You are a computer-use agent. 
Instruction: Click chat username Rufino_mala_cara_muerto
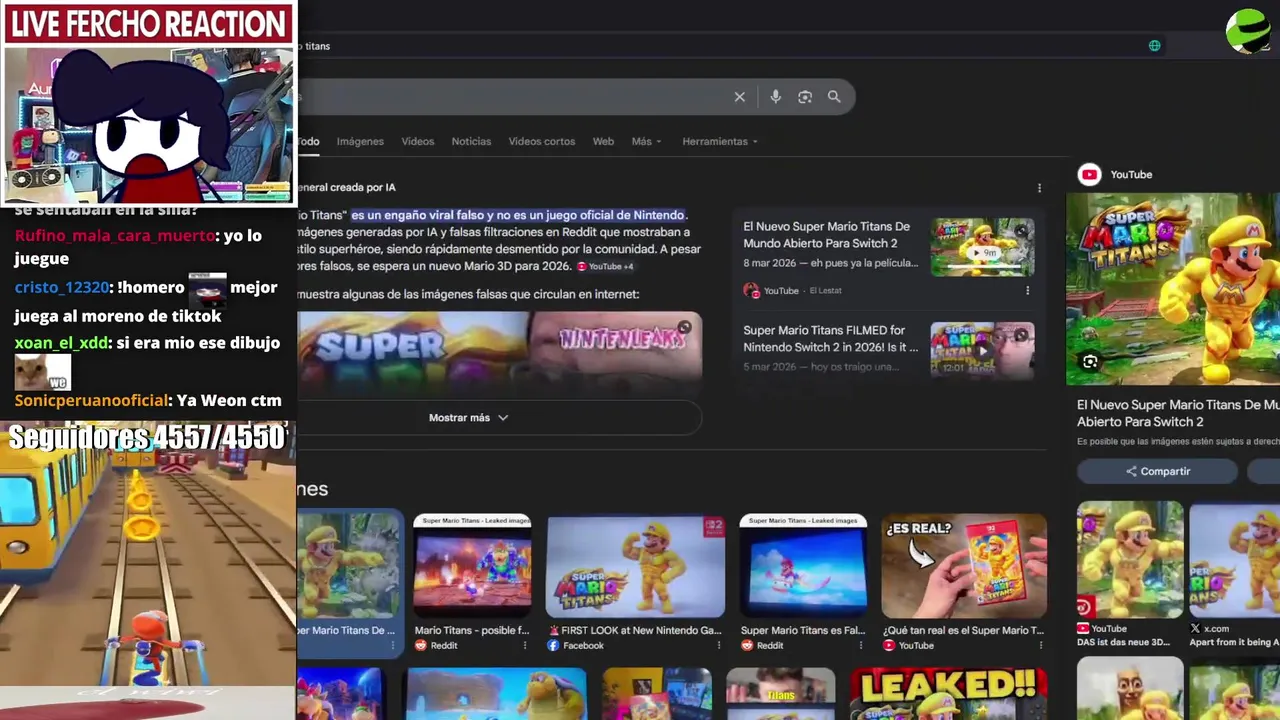pyautogui.click(x=115, y=236)
